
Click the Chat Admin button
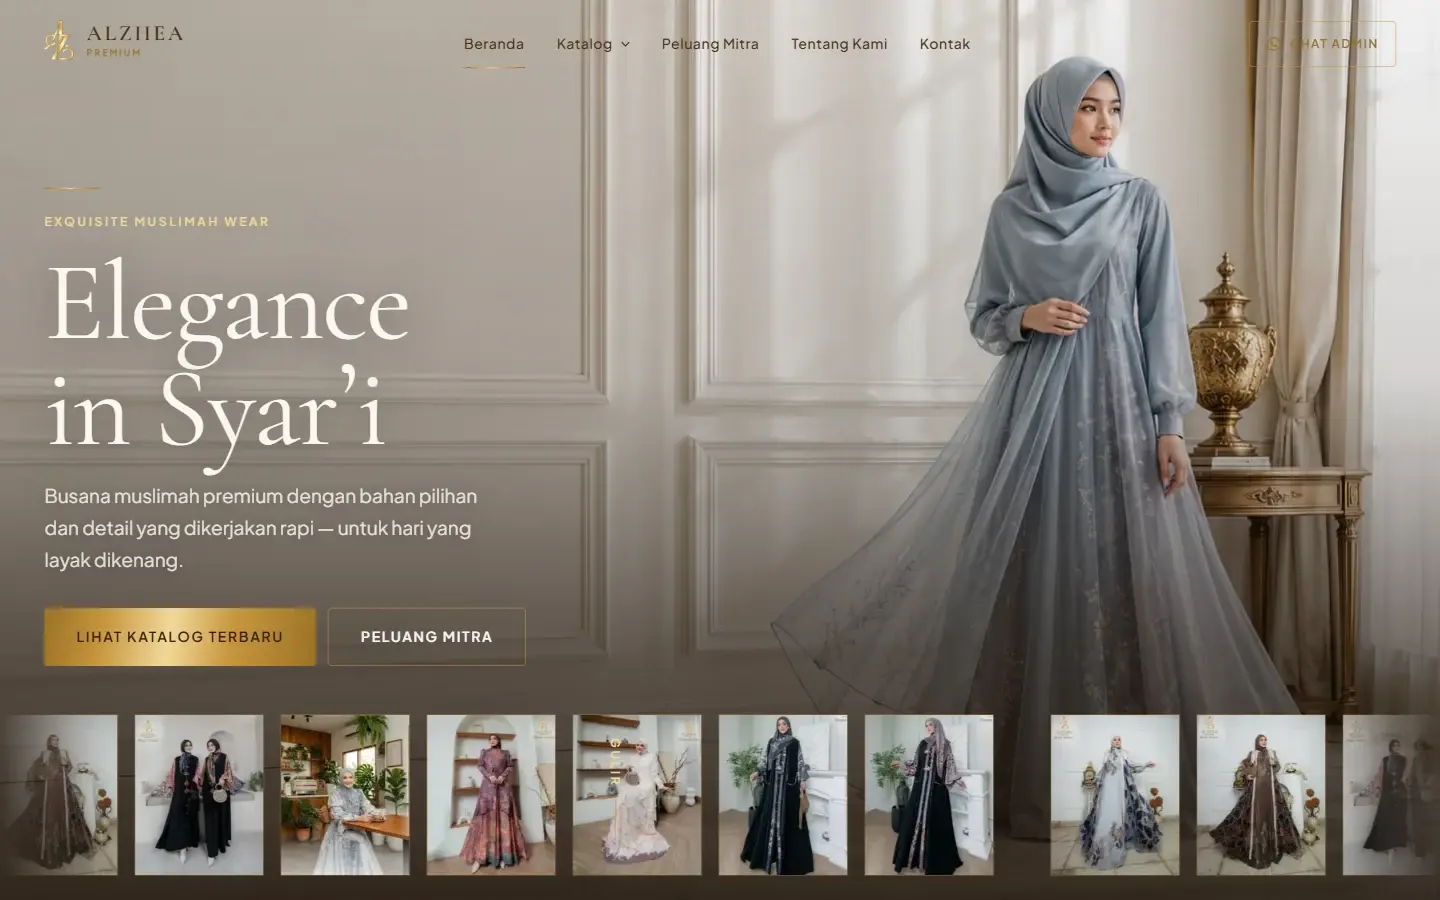click(1322, 44)
